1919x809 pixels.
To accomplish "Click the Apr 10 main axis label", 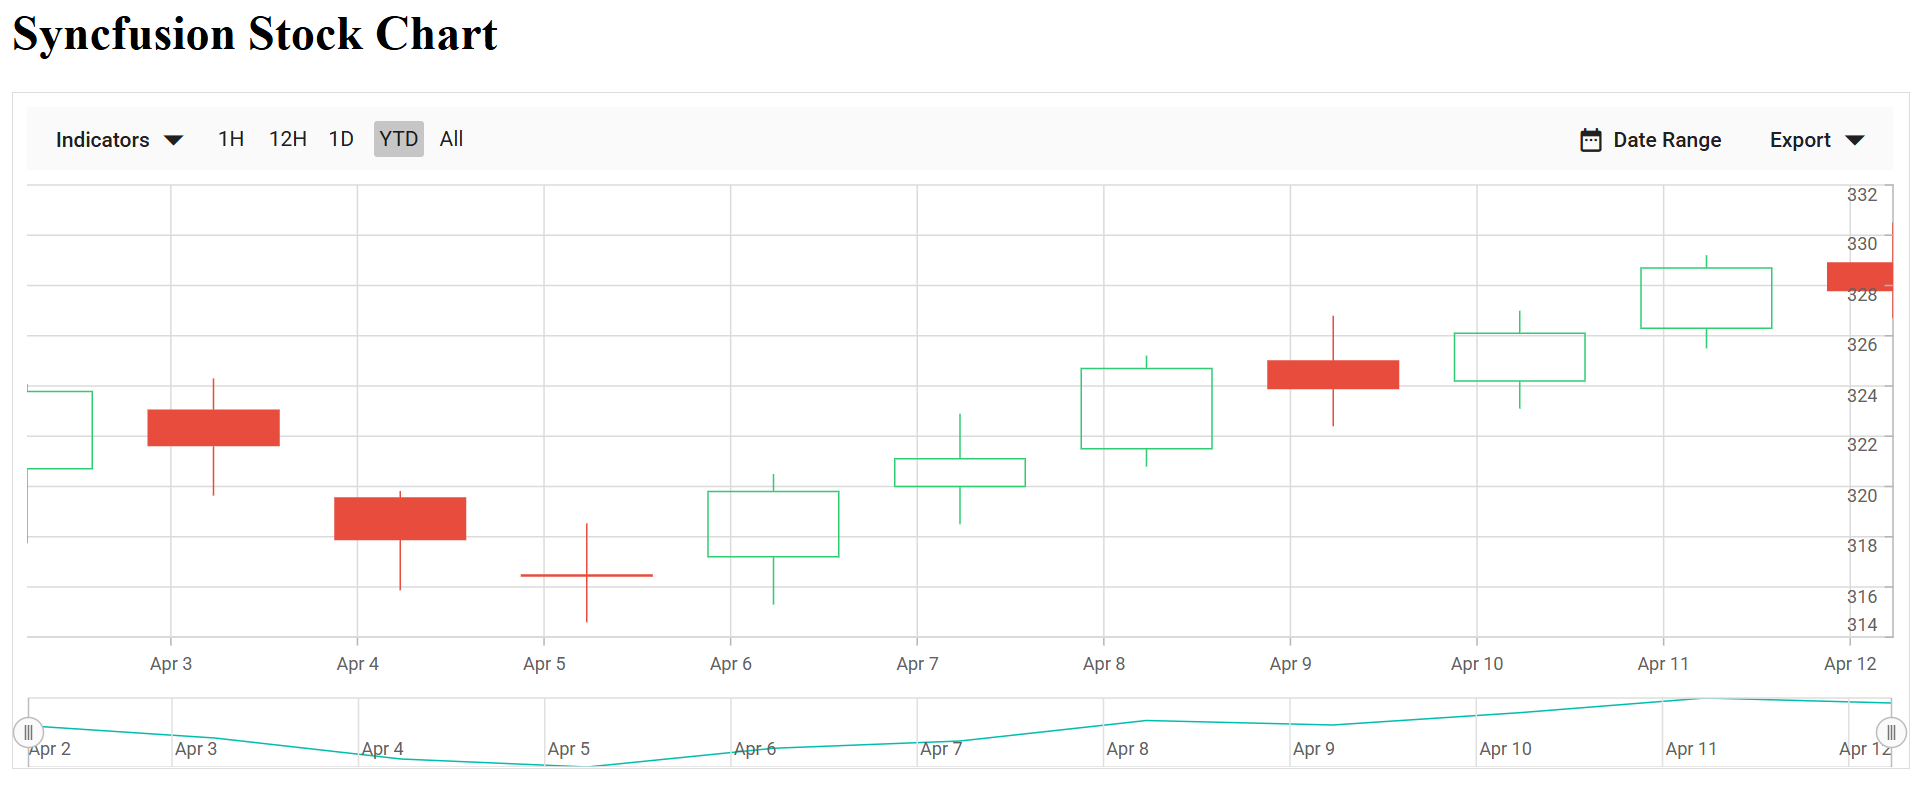I will click(x=1477, y=664).
